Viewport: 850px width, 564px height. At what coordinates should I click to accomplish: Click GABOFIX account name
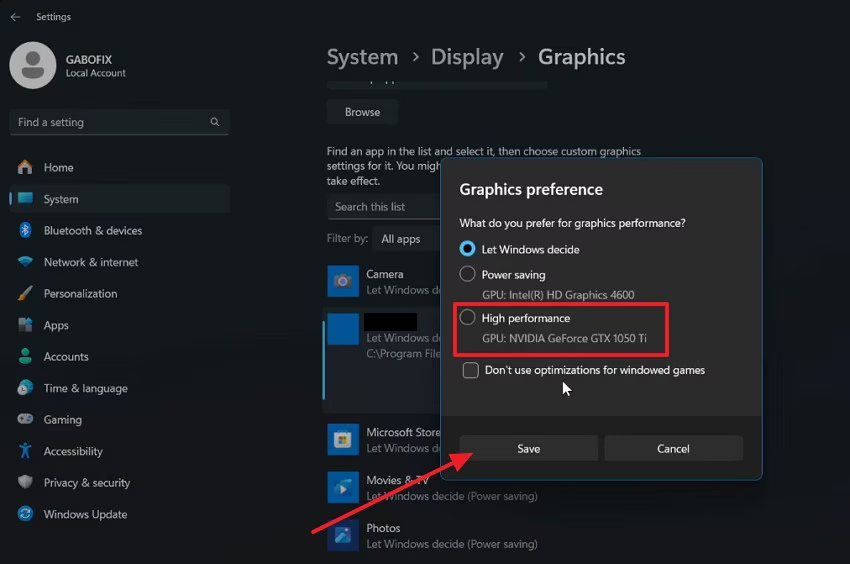tap(89, 60)
